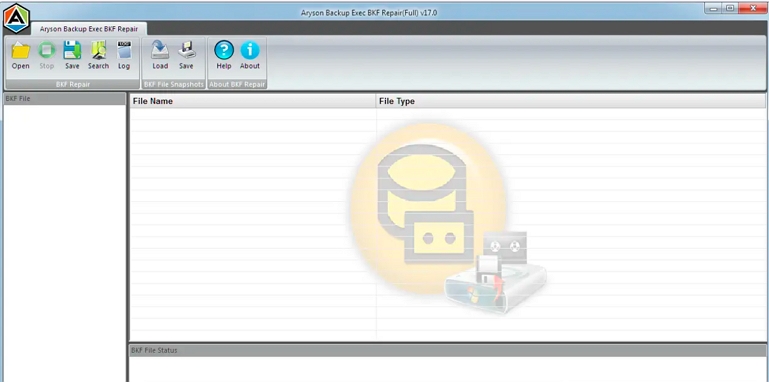
Task: Click the About BKF Repair group label
Action: [237, 84]
